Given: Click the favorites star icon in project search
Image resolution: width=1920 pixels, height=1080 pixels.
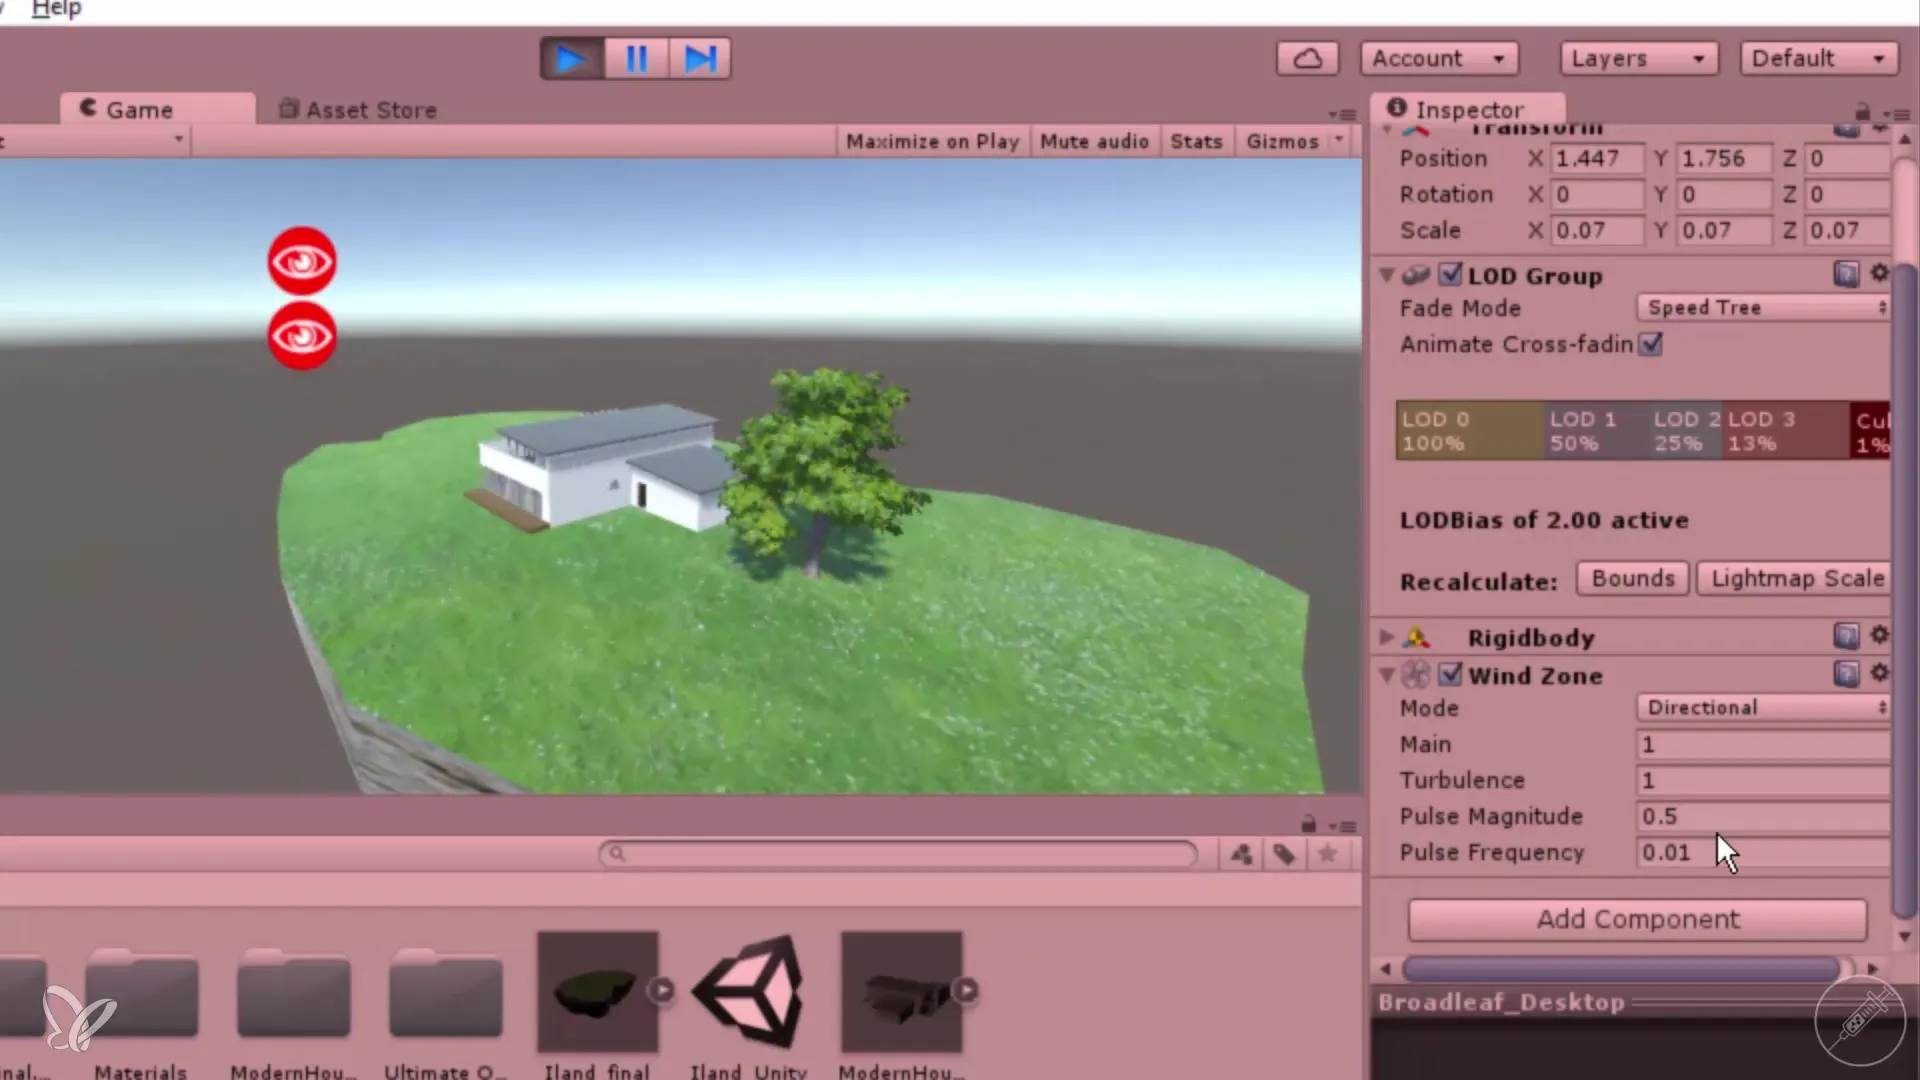Looking at the screenshot, I should (1327, 854).
